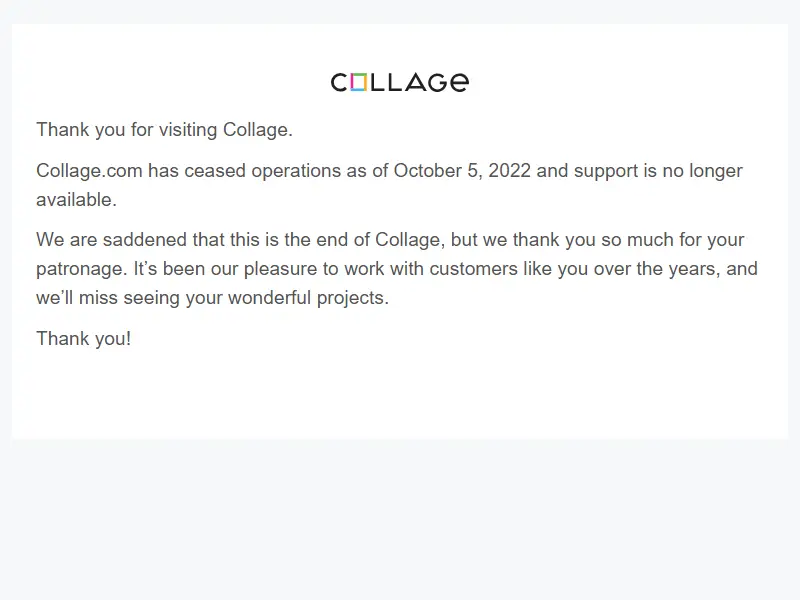This screenshot has height=600, width=800.
Task: Click the colorful square O in logo
Action: (359, 82)
